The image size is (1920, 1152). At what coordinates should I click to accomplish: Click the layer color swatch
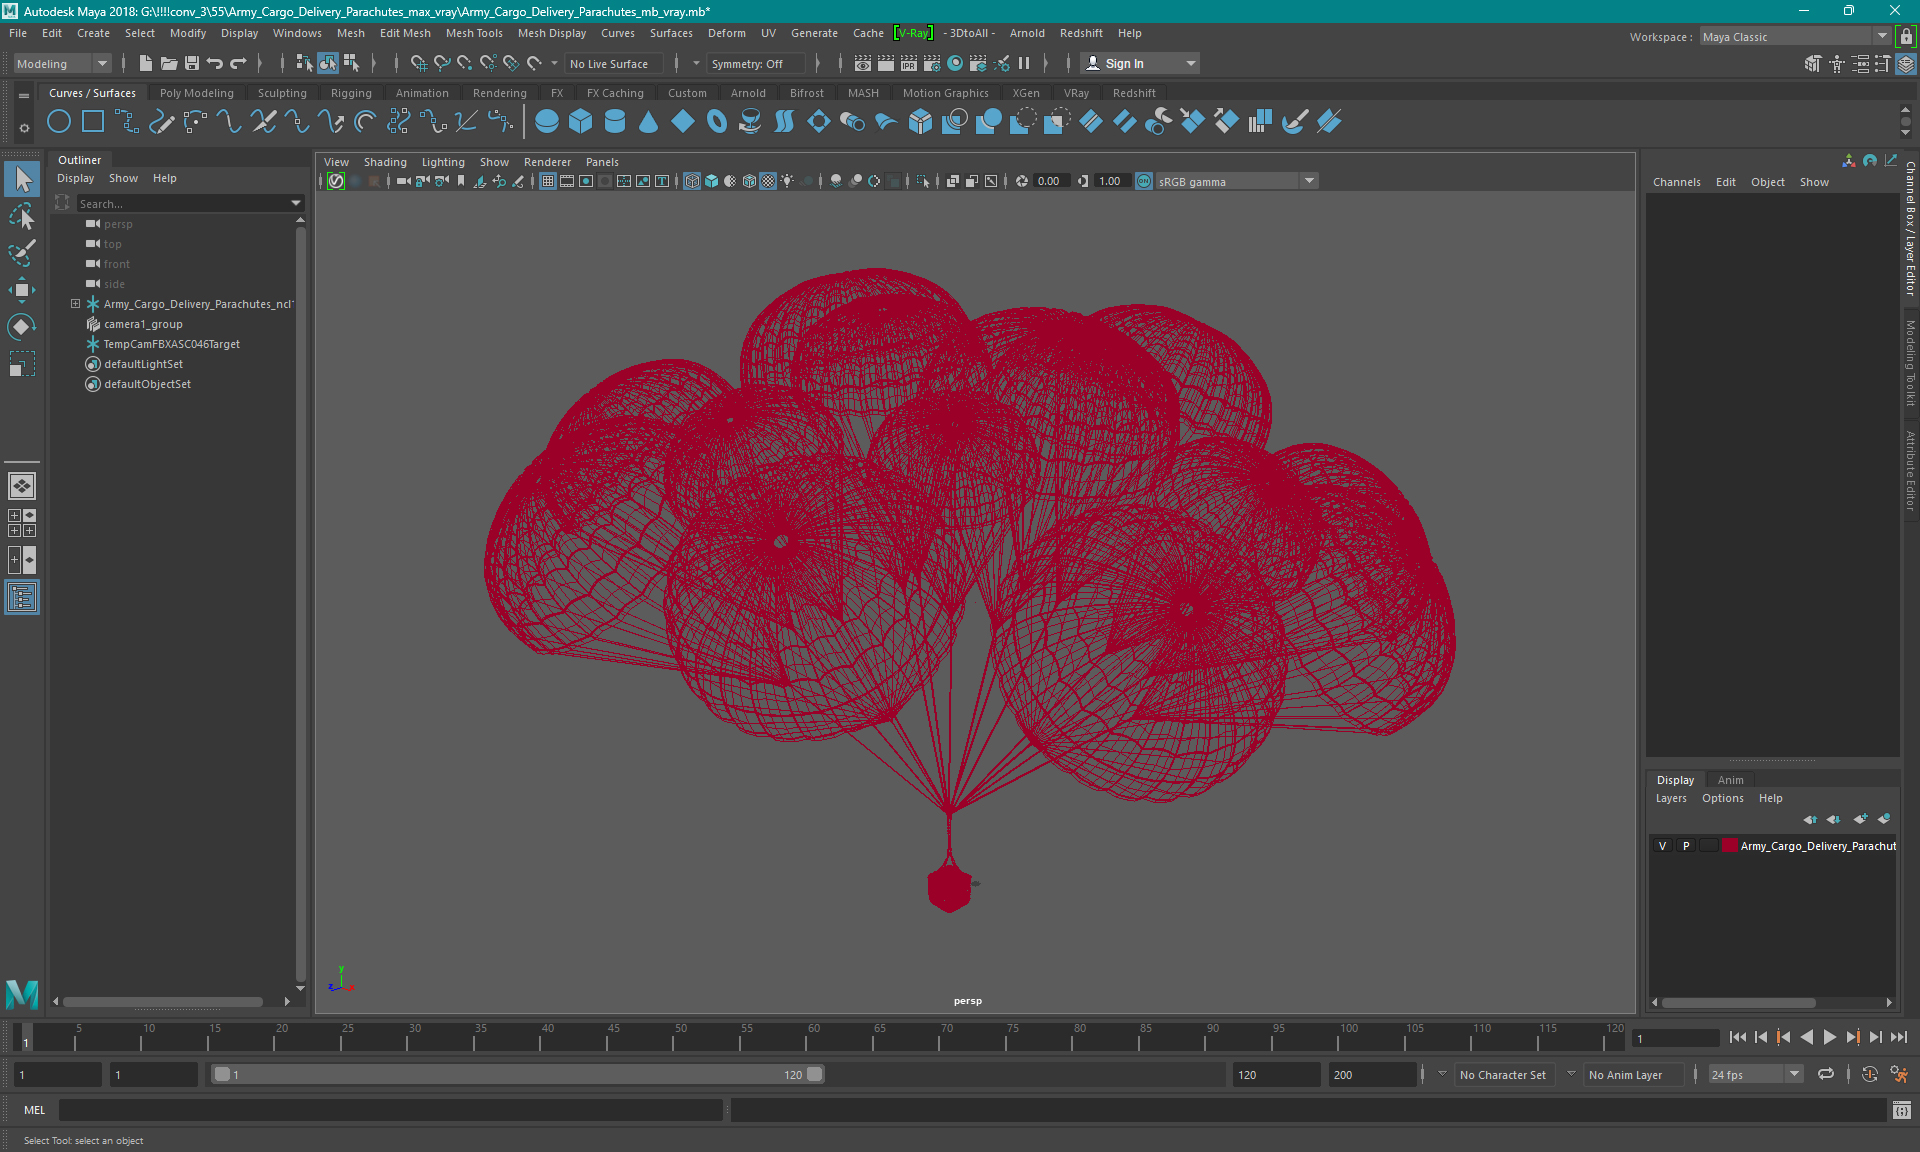click(x=1729, y=846)
